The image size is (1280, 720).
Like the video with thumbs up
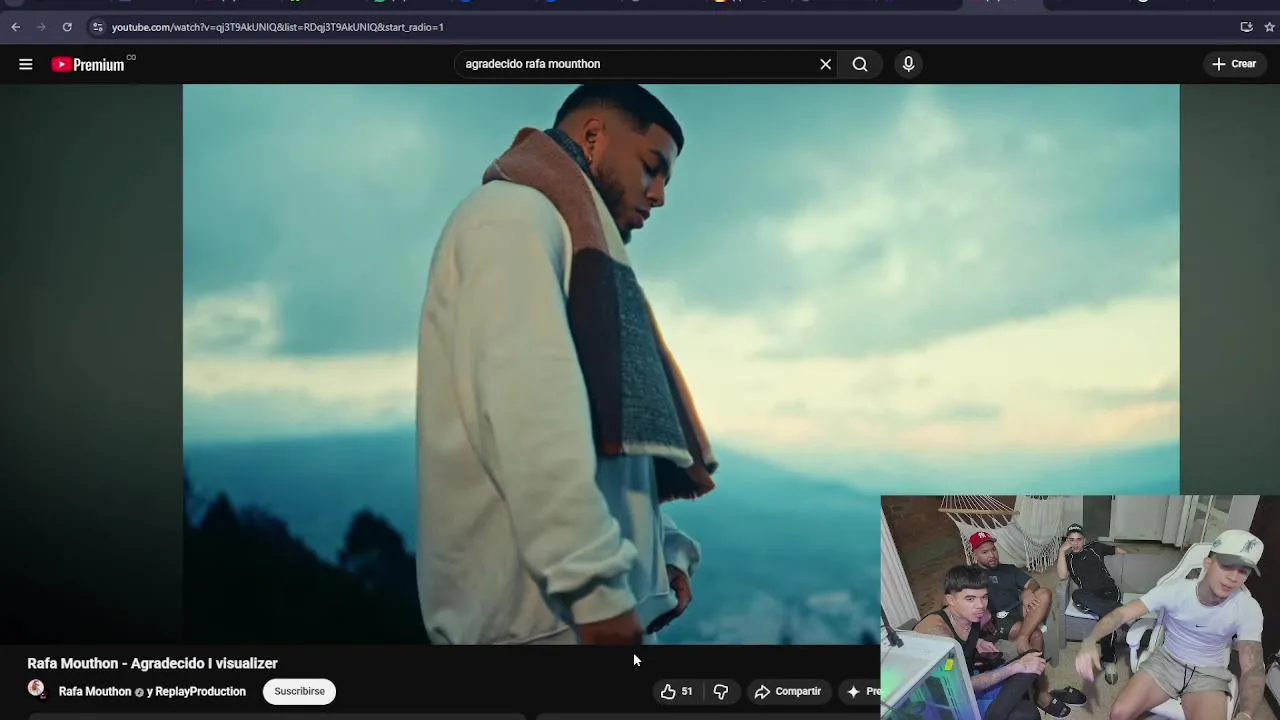pyautogui.click(x=676, y=691)
